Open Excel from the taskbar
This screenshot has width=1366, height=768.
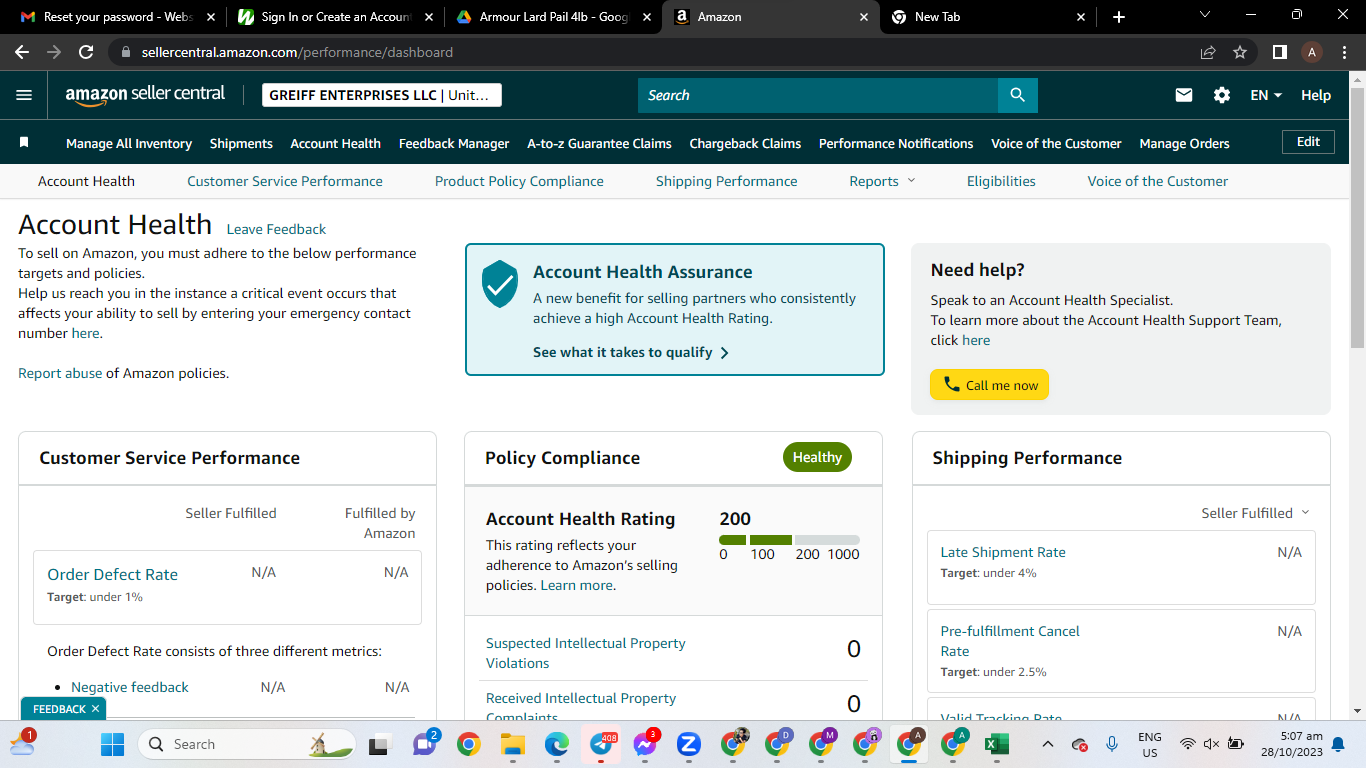(995, 744)
